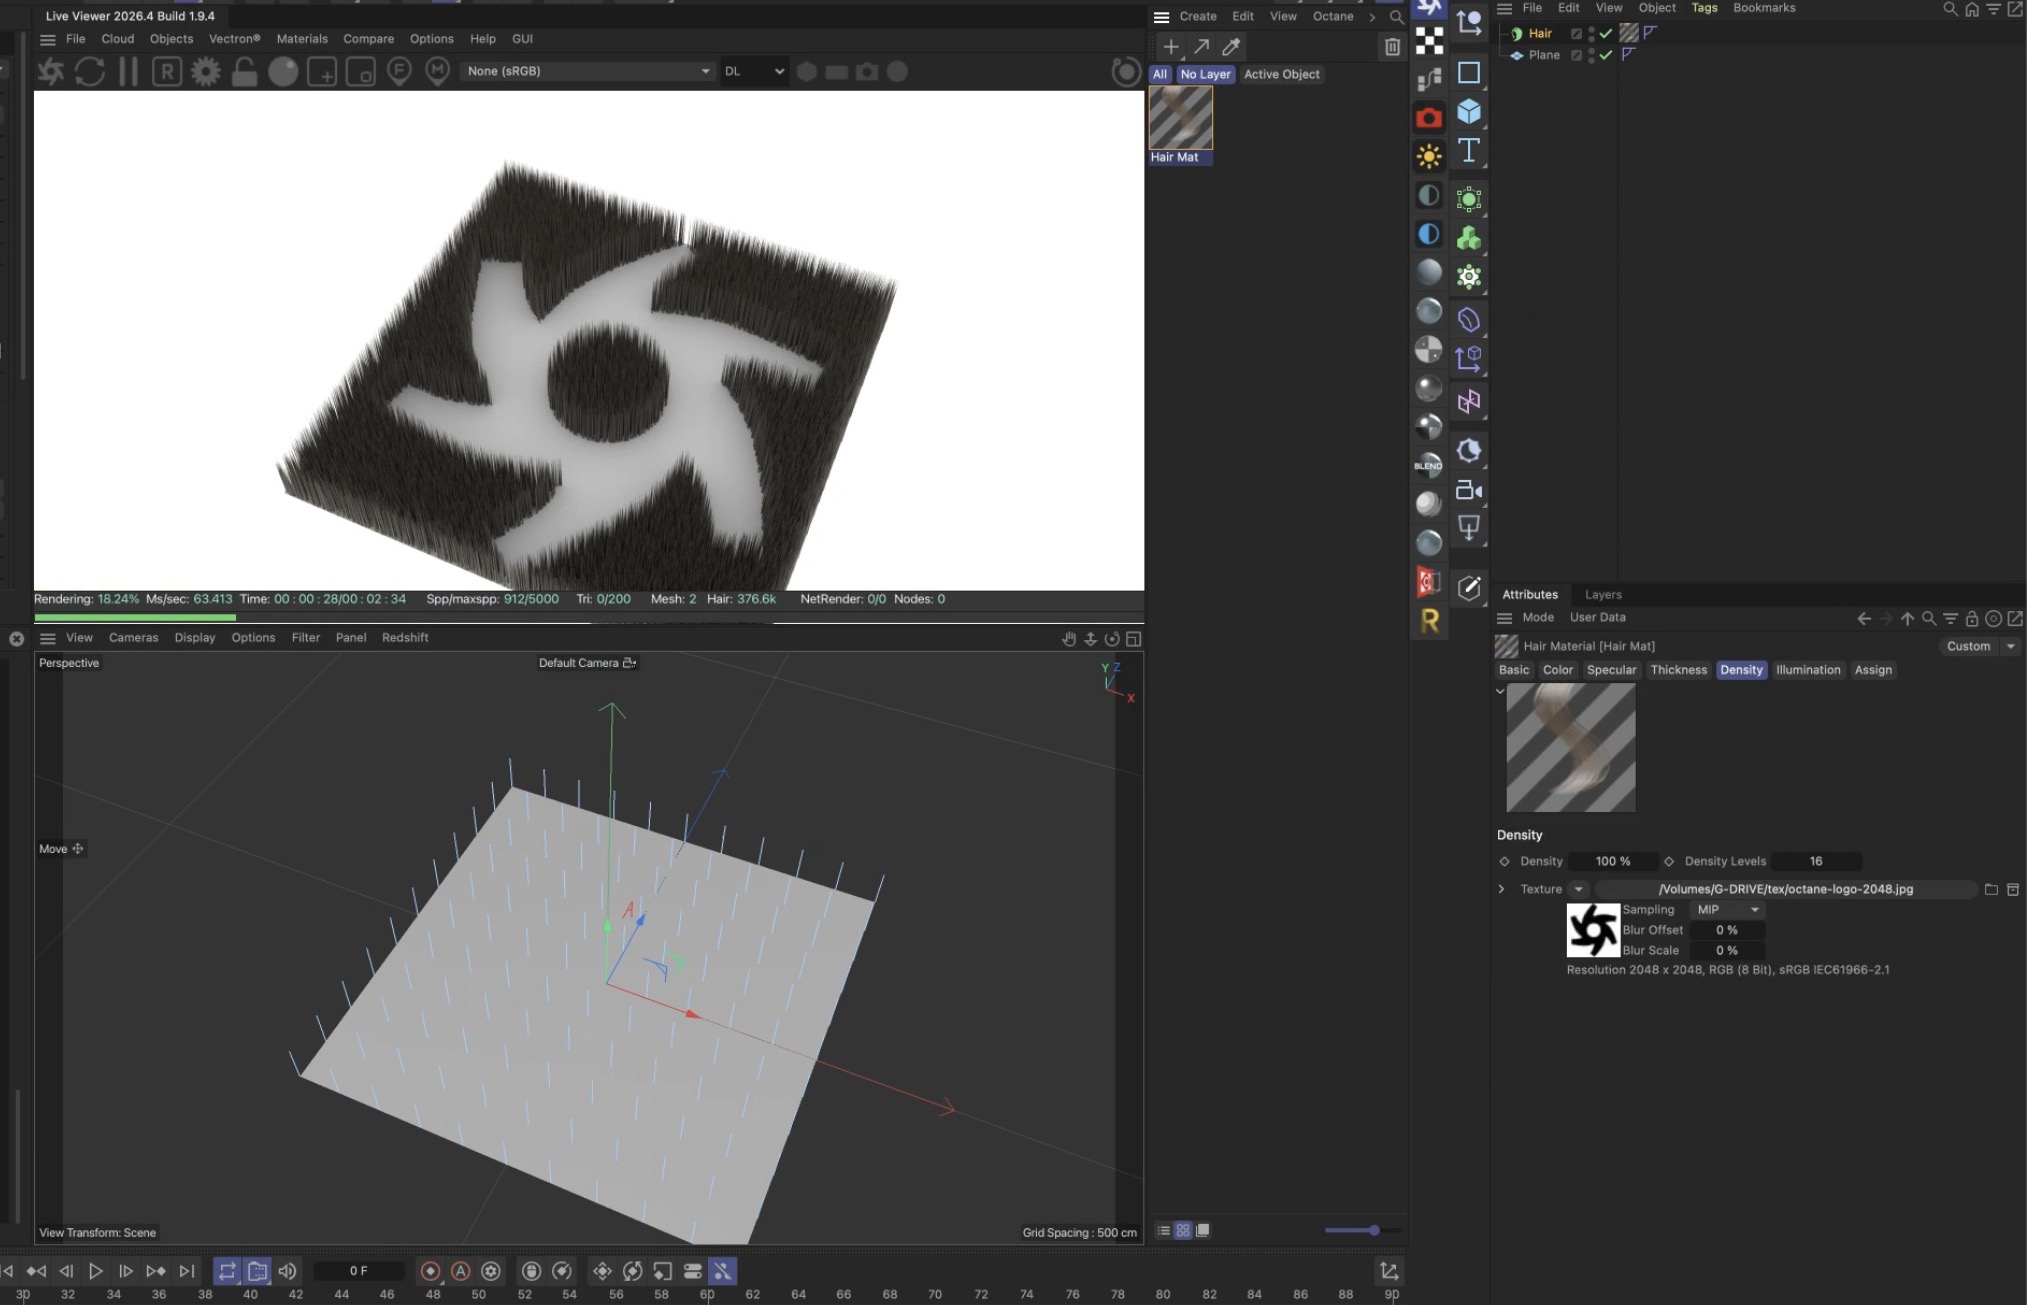This screenshot has height=1305, width=2027.
Task: Toggle timeline sound button
Action: (x=287, y=1271)
